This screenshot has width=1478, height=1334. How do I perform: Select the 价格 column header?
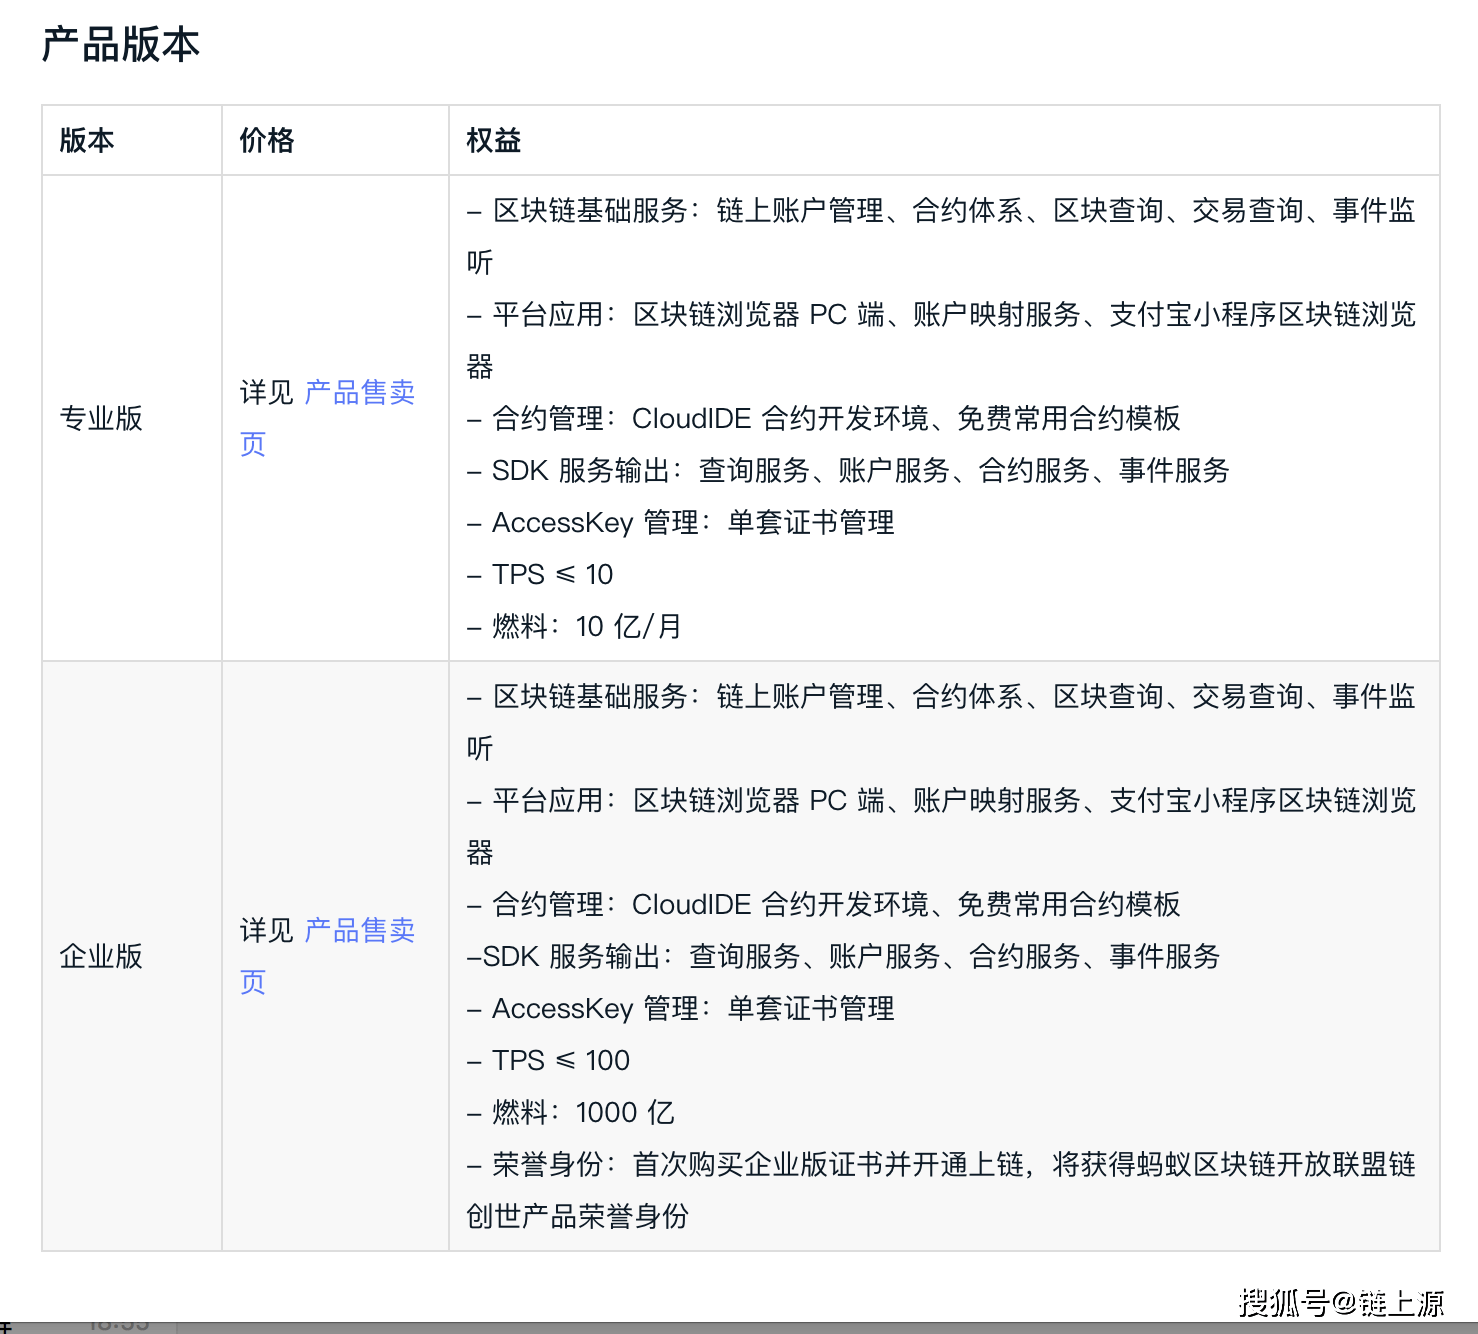267,141
